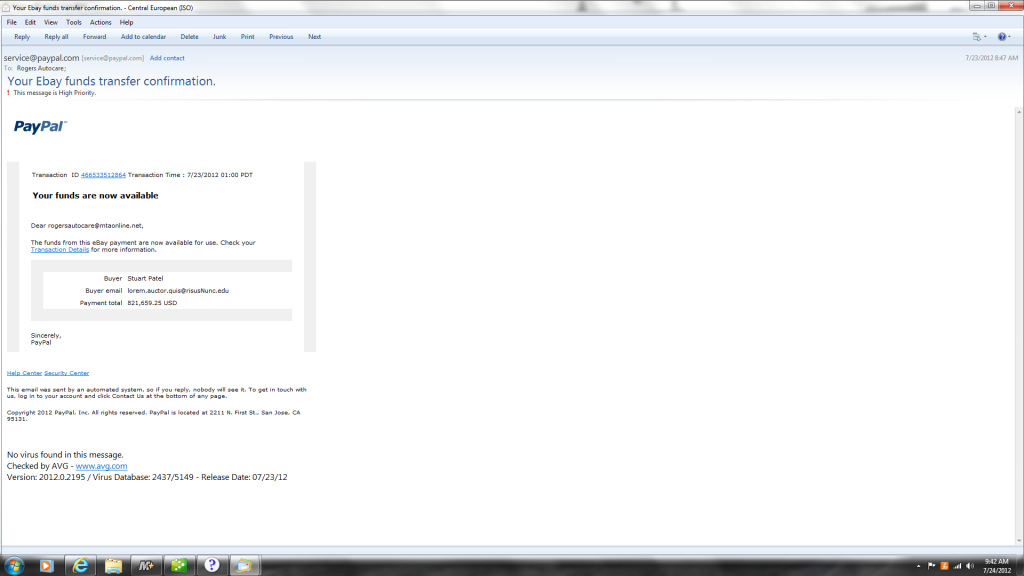The height and width of the screenshot is (576, 1024).
Task: Click the vertical scrollbar down arrow
Action: [1019, 541]
